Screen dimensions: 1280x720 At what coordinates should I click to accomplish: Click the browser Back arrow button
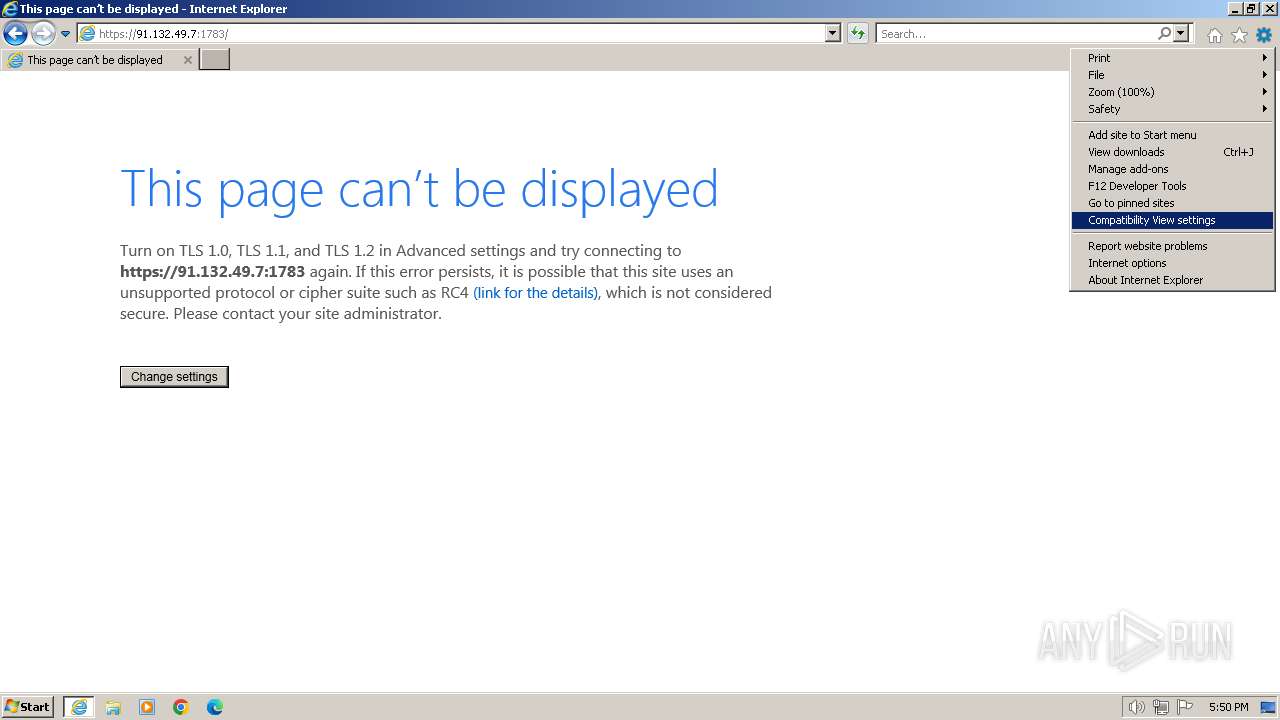click(15, 34)
